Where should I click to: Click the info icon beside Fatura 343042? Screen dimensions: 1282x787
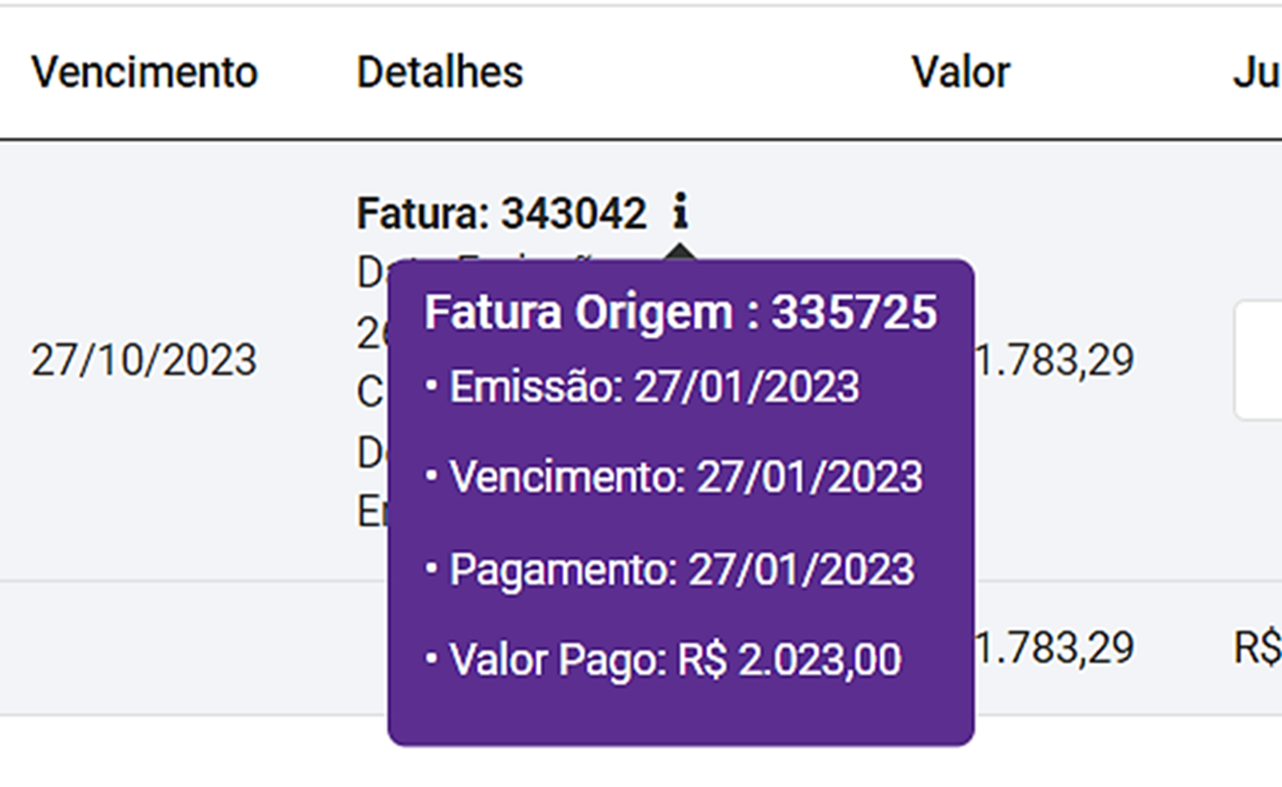point(680,211)
